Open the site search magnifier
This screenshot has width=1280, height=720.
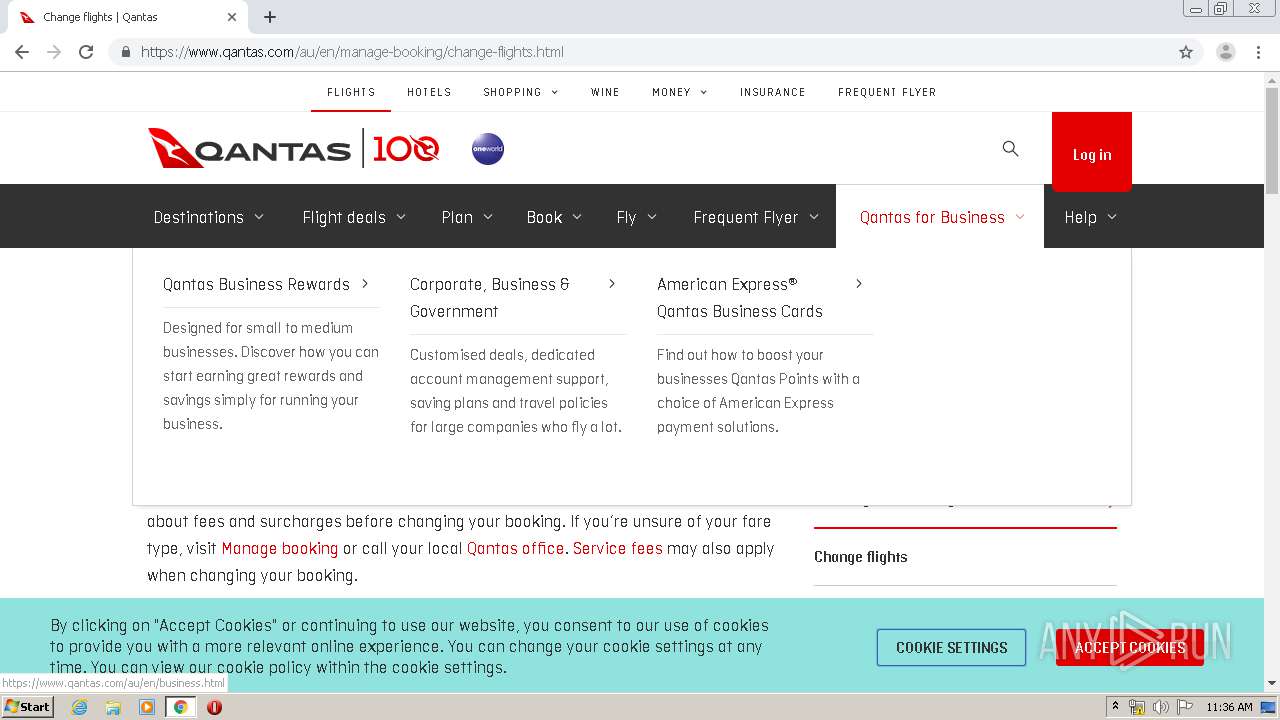click(x=1010, y=149)
